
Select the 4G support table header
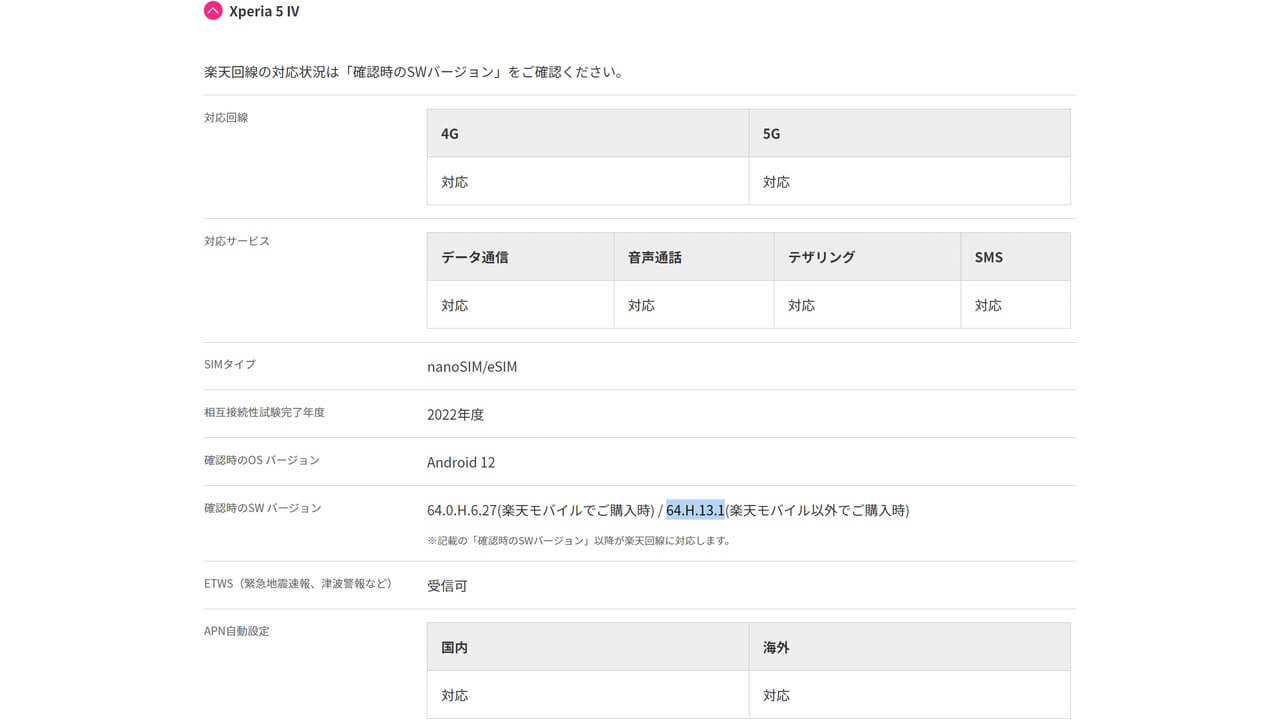(x=447, y=132)
